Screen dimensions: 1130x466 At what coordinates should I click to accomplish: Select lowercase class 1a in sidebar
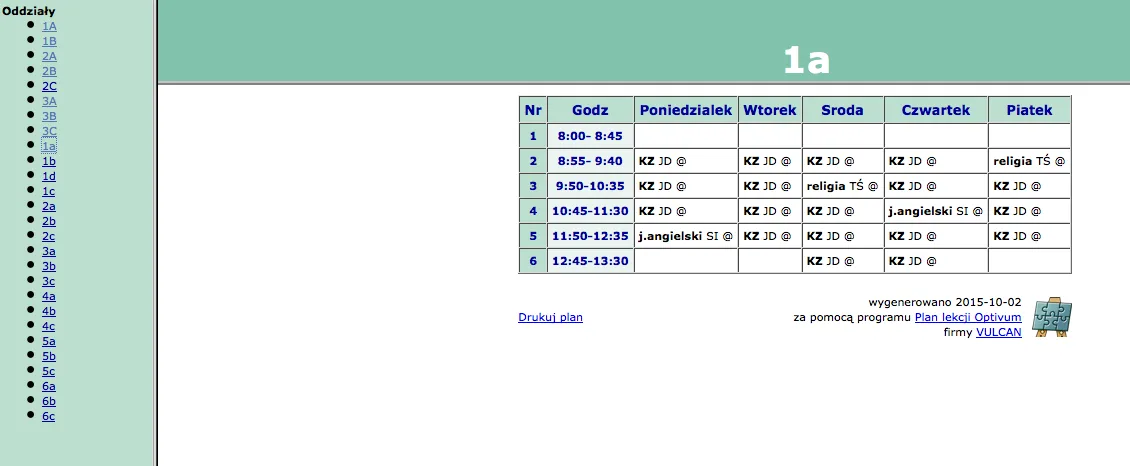pyautogui.click(x=49, y=146)
